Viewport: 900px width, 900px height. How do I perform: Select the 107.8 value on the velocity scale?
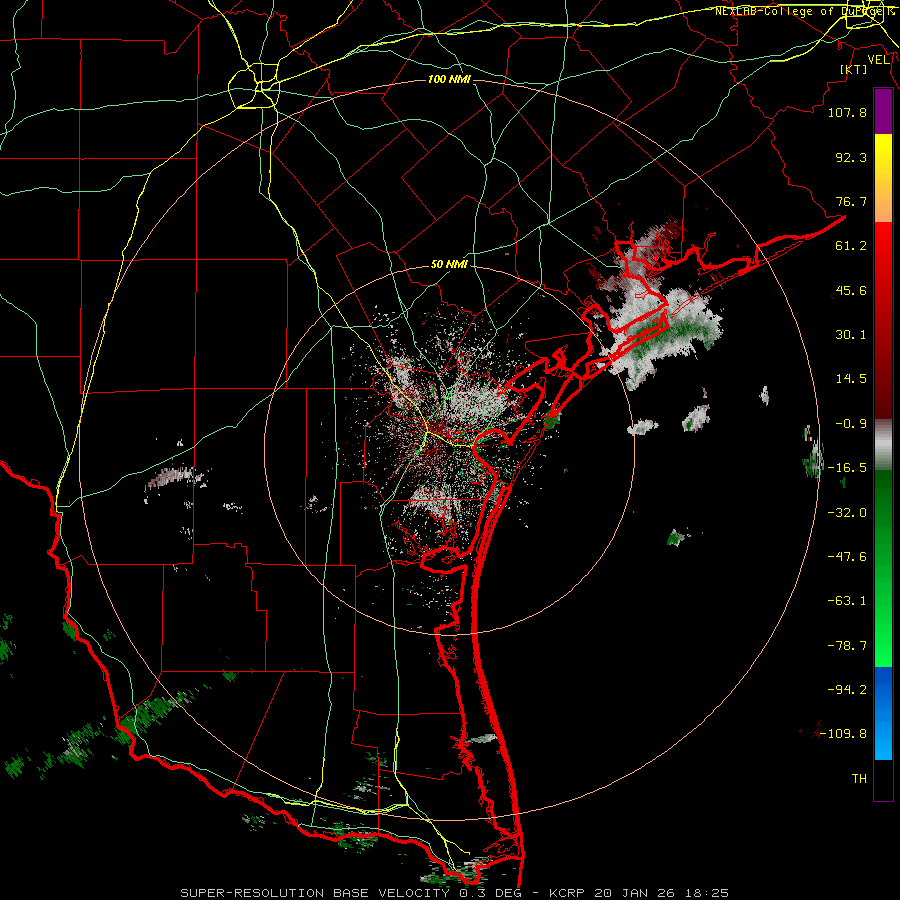pyautogui.click(x=847, y=112)
